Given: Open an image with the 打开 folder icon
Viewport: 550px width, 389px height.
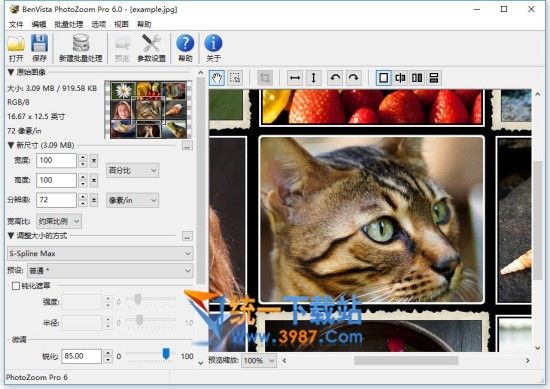Looking at the screenshot, I should tap(16, 48).
